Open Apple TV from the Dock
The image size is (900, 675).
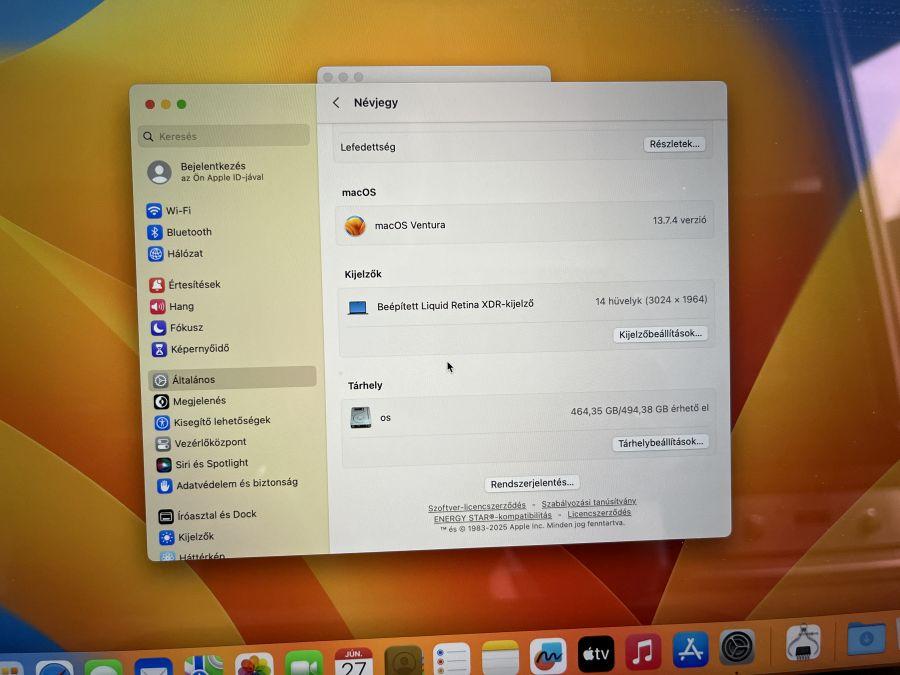point(596,654)
